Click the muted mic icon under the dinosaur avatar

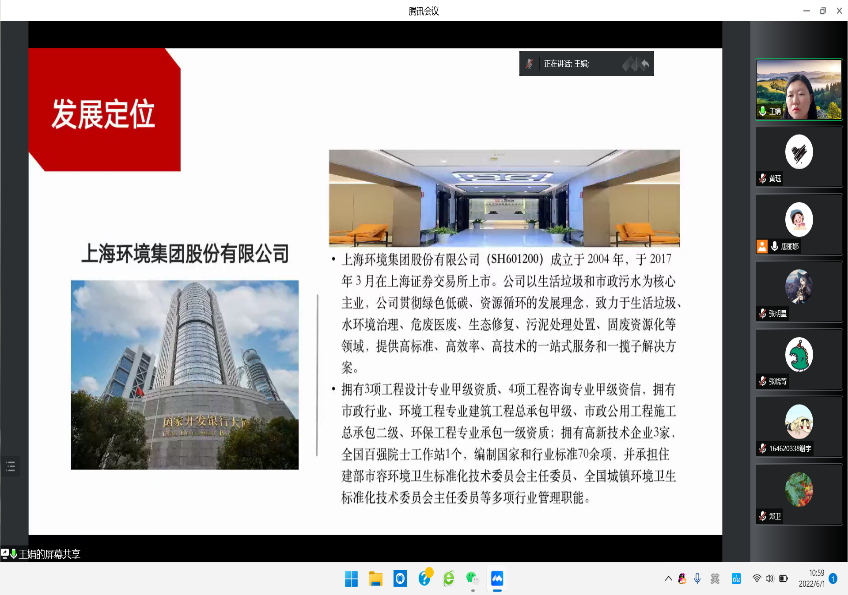(x=763, y=381)
